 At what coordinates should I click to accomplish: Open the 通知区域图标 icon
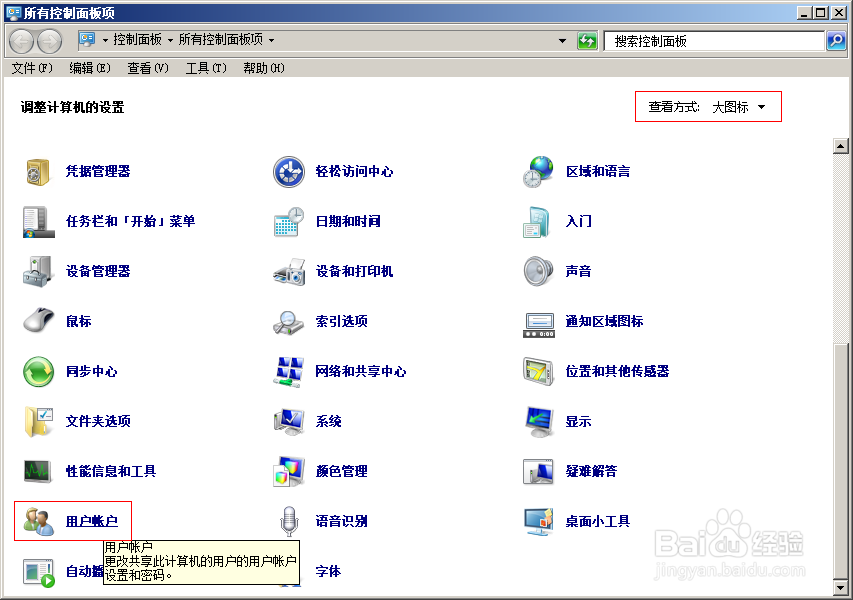coord(539,325)
